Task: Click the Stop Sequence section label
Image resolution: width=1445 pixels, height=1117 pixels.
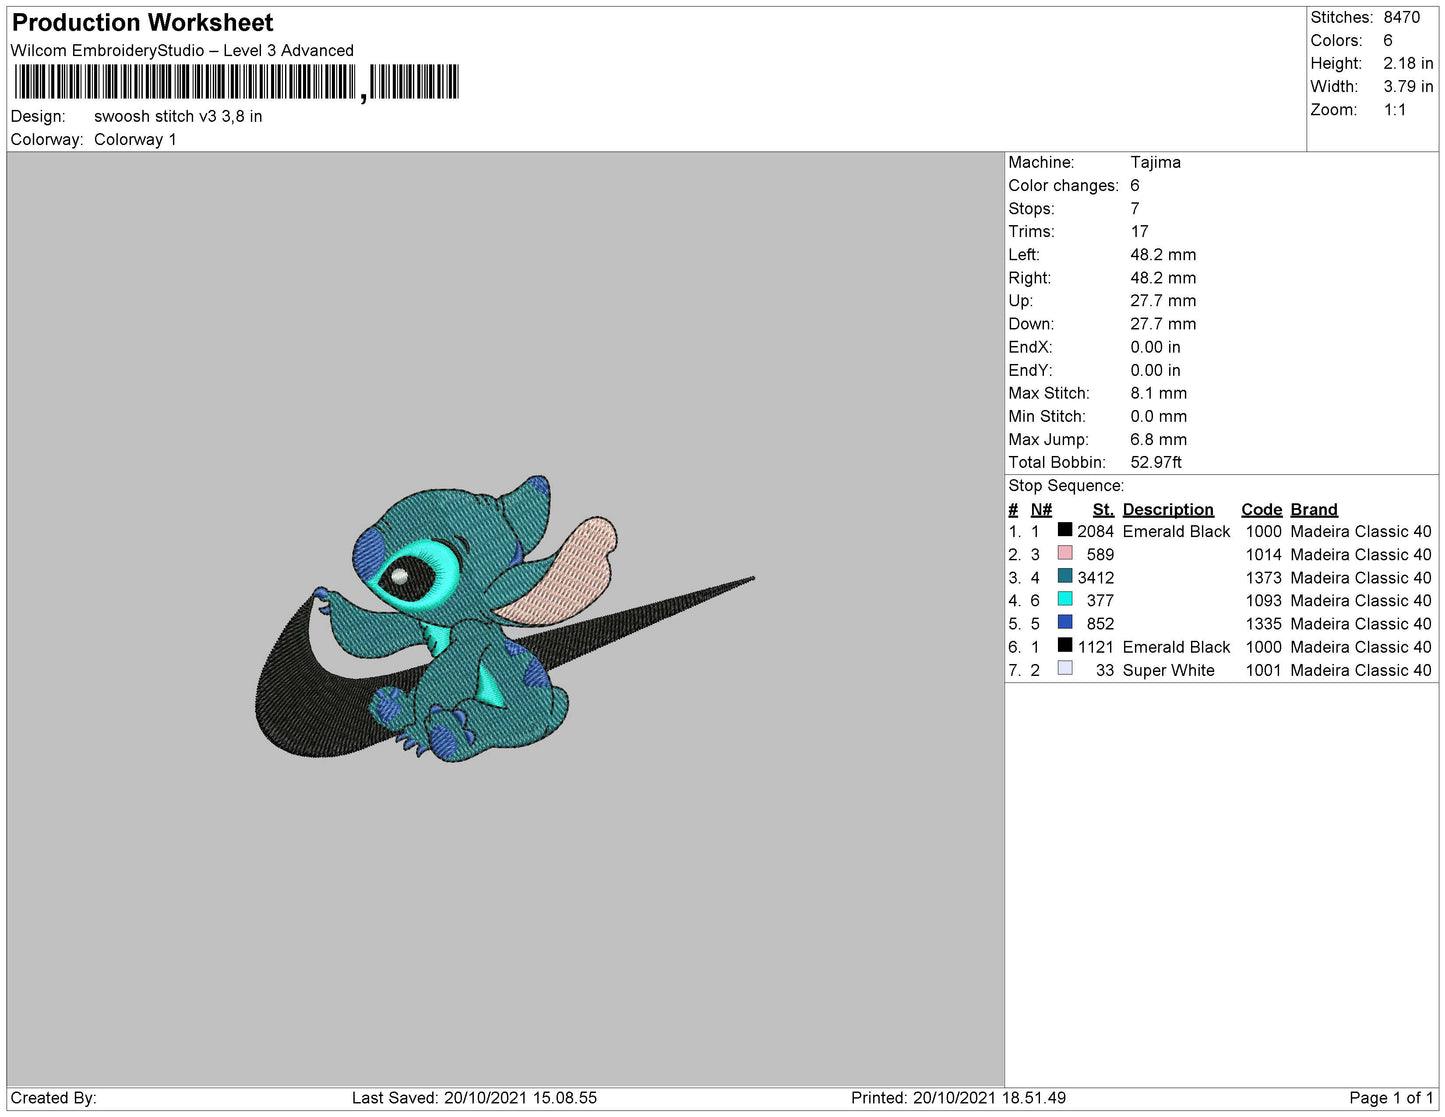Action: point(1065,486)
